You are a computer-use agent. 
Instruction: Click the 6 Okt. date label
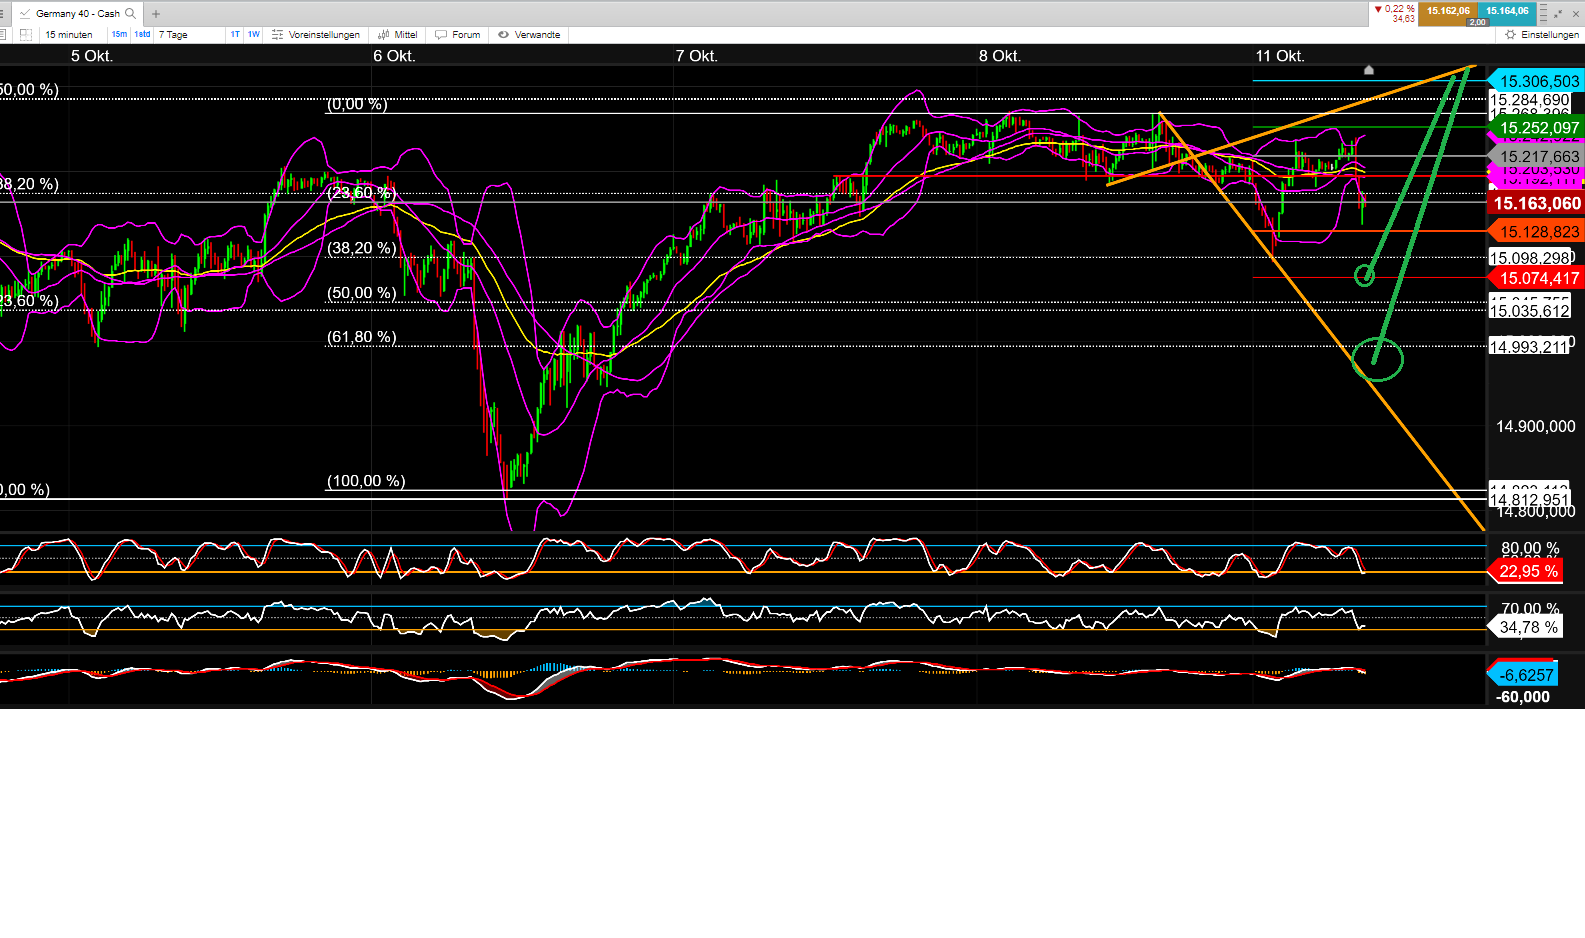tap(394, 56)
